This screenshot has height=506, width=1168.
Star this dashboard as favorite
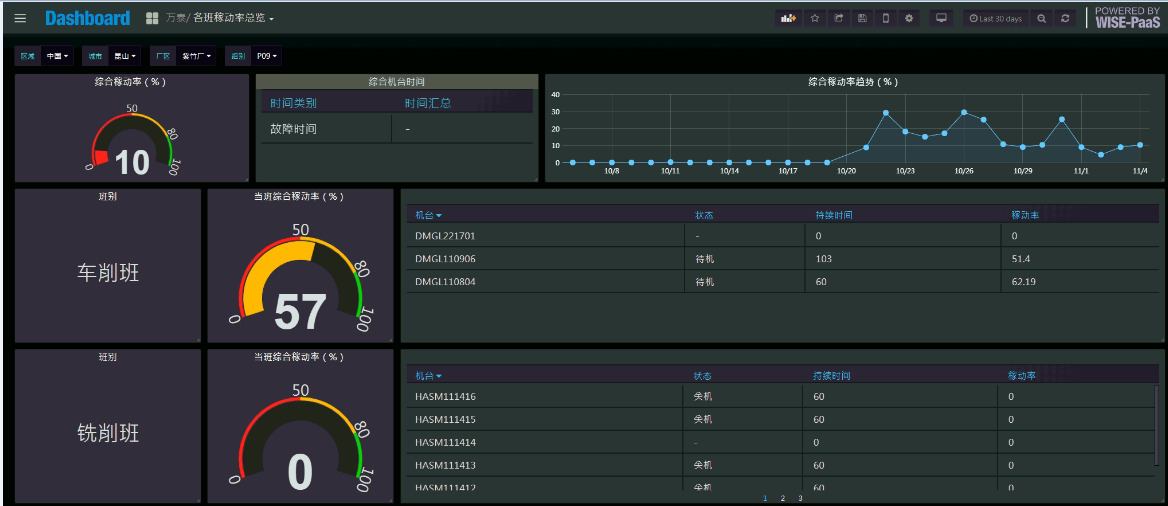(815, 18)
